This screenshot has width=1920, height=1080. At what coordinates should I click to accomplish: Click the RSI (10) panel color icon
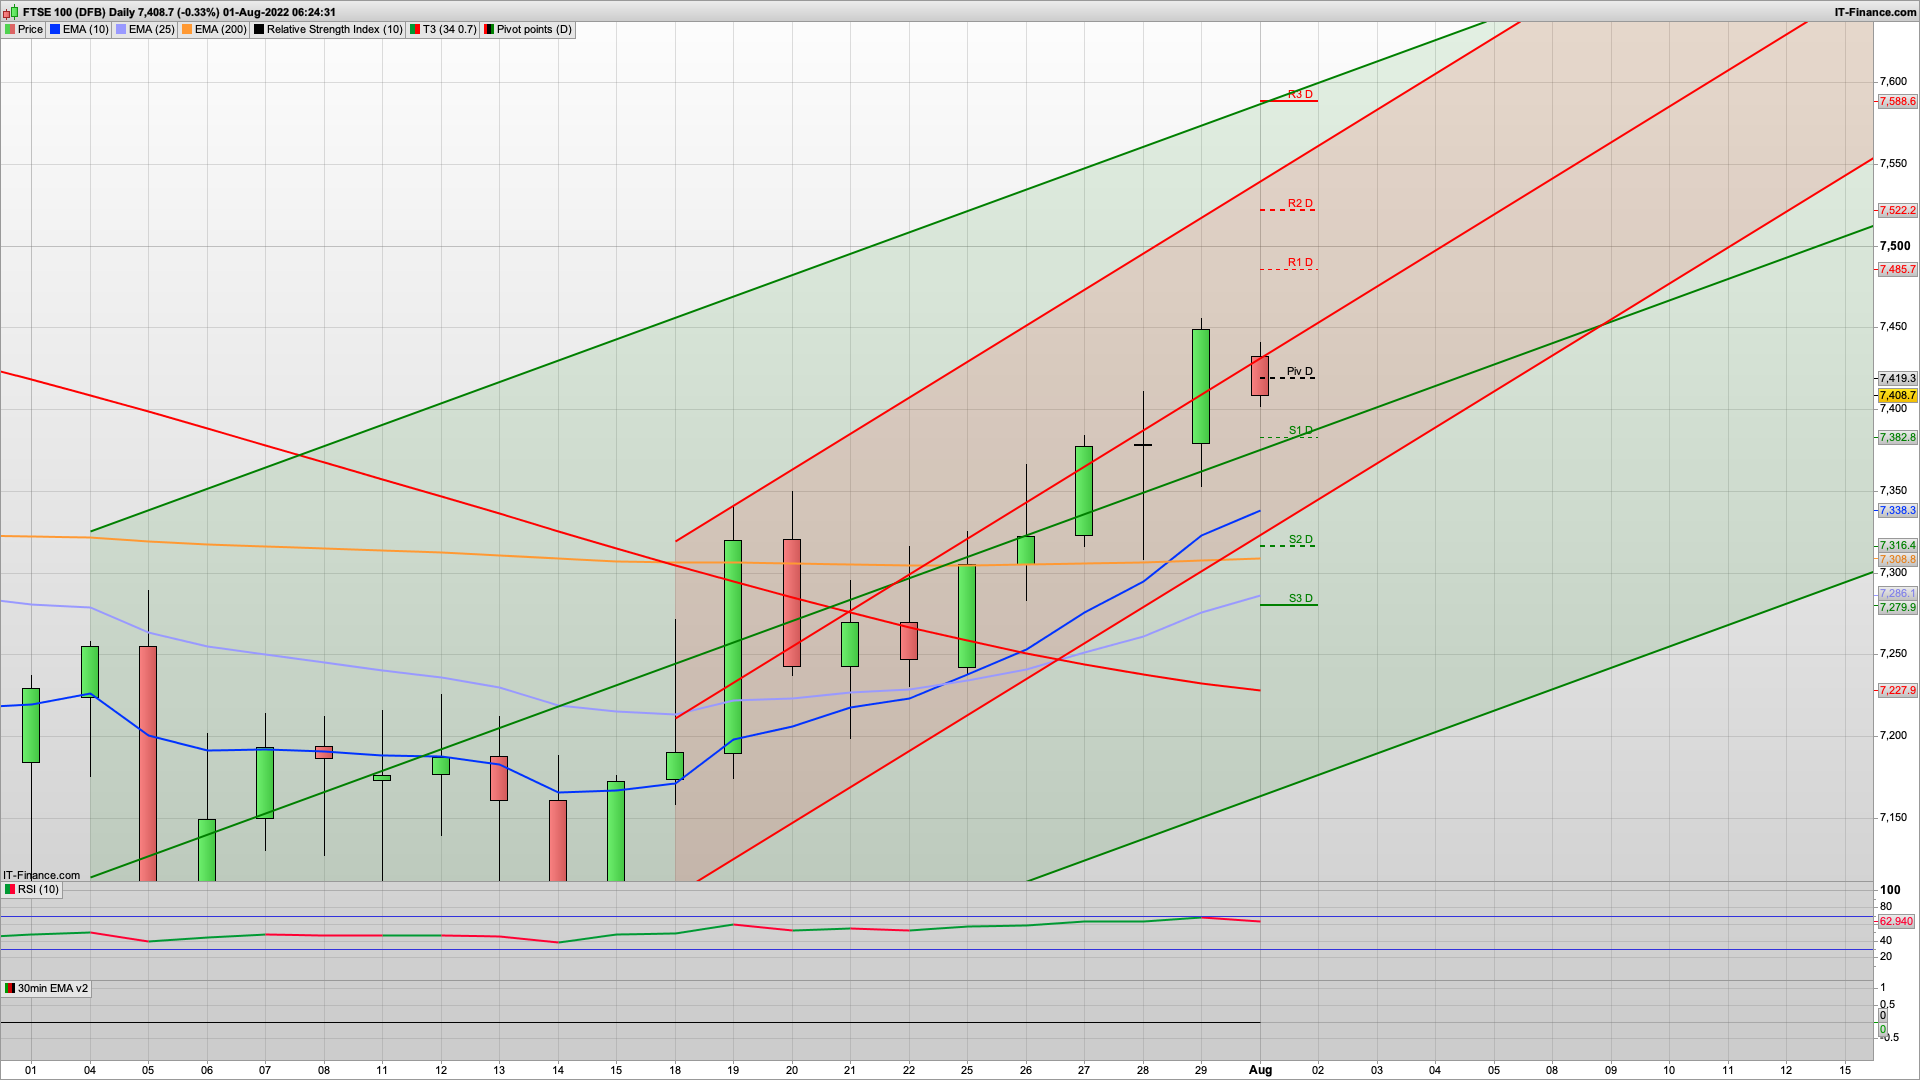(x=10, y=889)
